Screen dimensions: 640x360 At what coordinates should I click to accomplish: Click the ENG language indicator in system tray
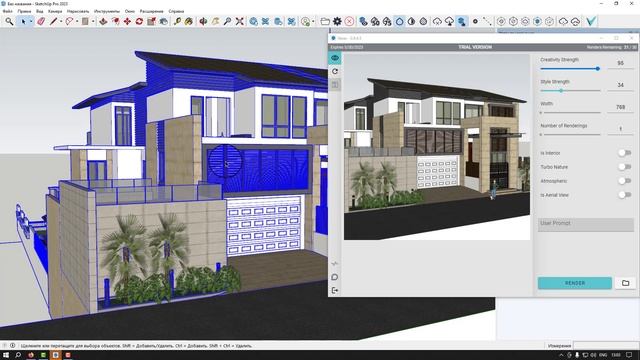tap(603, 355)
